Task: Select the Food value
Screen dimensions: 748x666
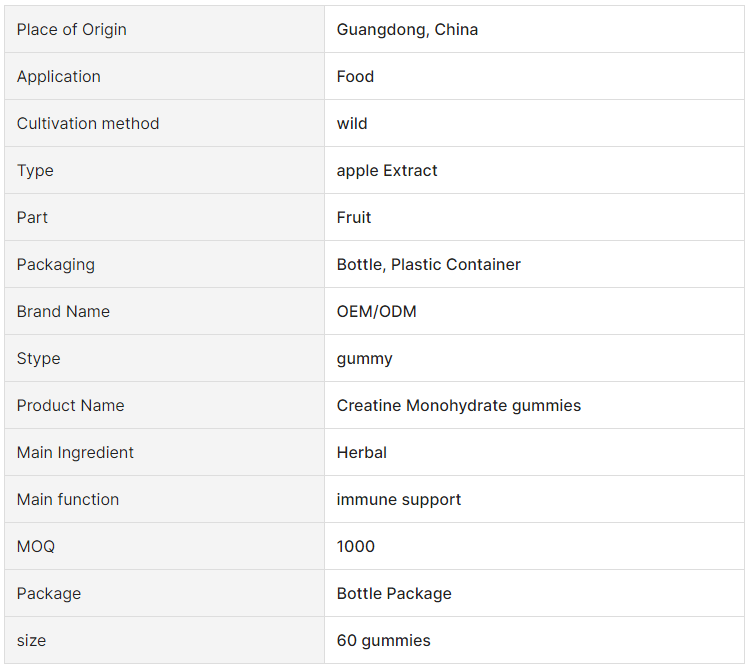Action: pyautogui.click(x=355, y=76)
